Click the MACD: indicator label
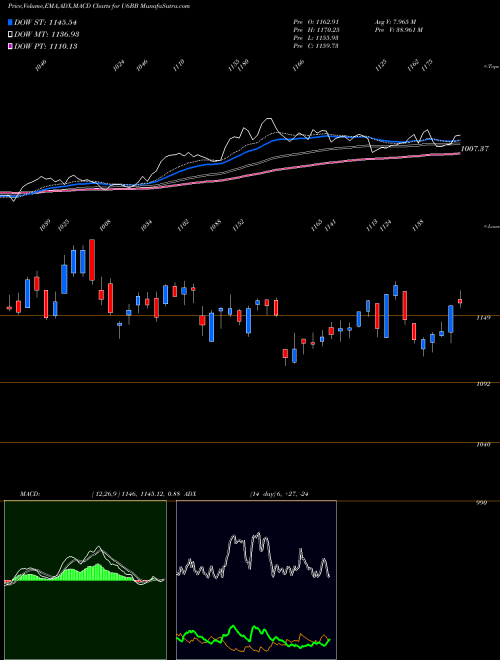 point(30,494)
